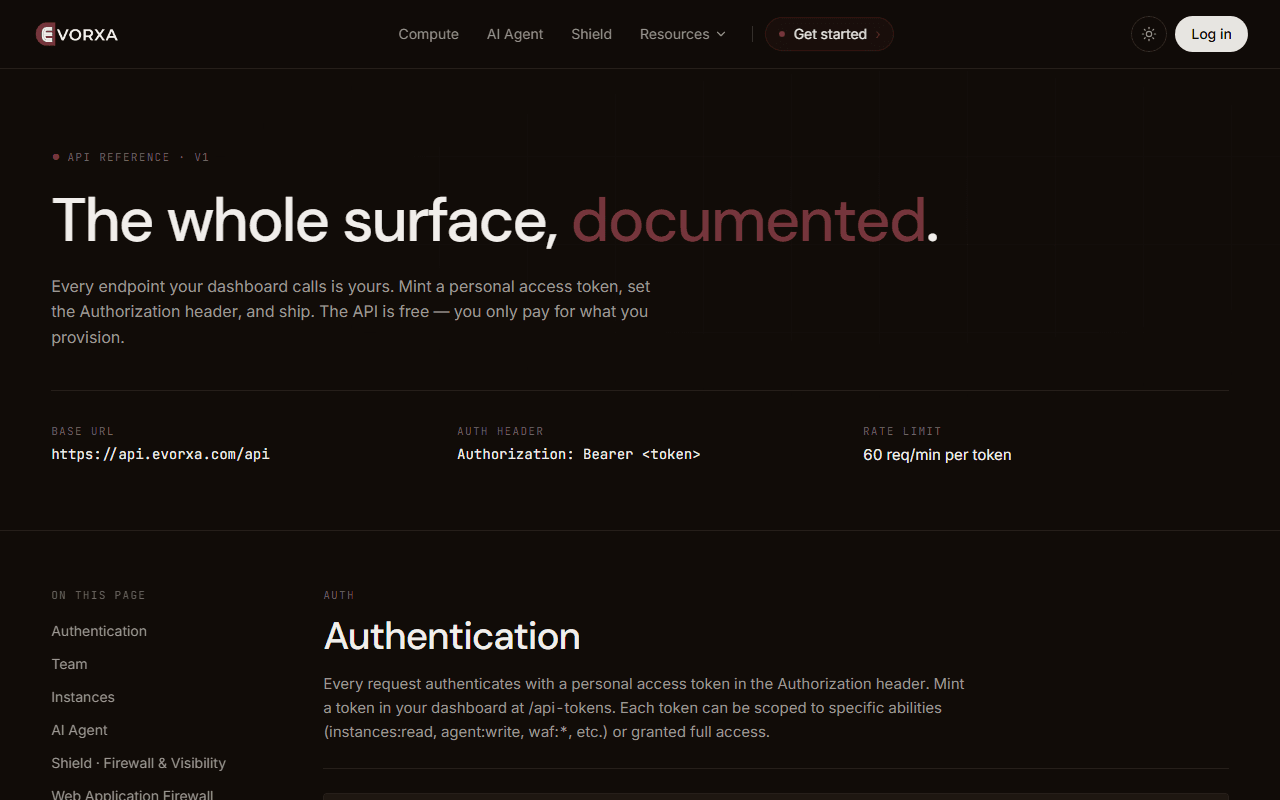Click the AUTH label above Authentication heading
The height and width of the screenshot is (800, 1280).
[x=339, y=595]
